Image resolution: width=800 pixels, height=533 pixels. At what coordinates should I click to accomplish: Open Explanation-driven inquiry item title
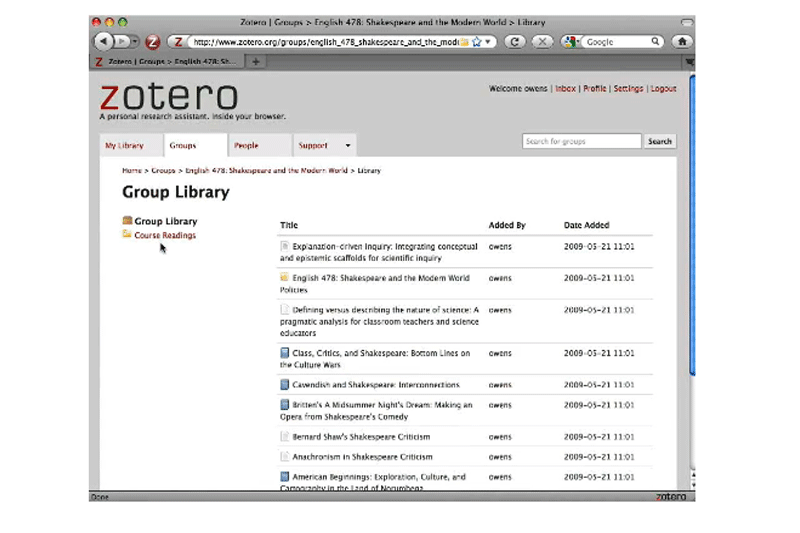click(x=379, y=252)
